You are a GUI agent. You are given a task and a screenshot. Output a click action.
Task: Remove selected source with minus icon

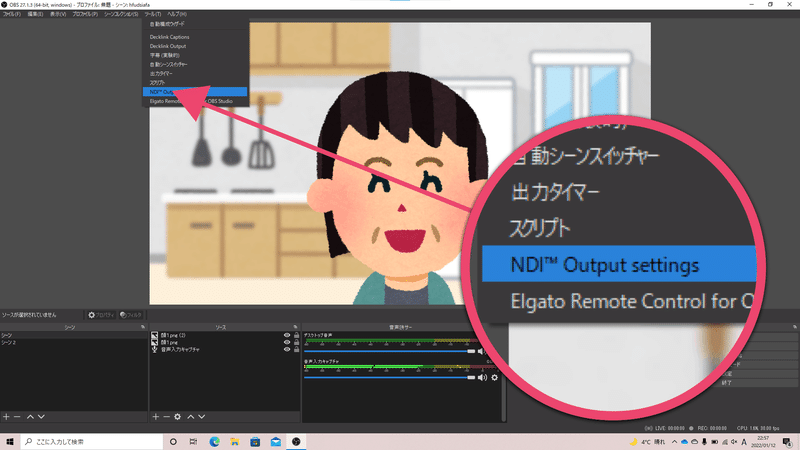pos(166,417)
